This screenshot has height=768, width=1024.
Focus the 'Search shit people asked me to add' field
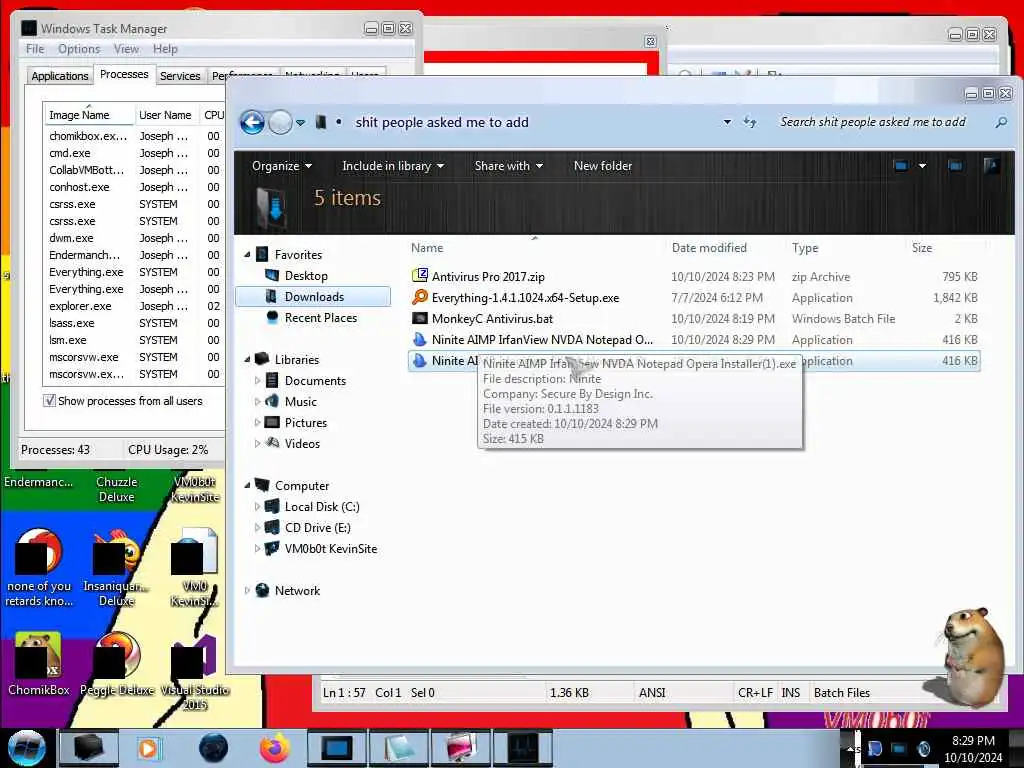click(x=874, y=122)
